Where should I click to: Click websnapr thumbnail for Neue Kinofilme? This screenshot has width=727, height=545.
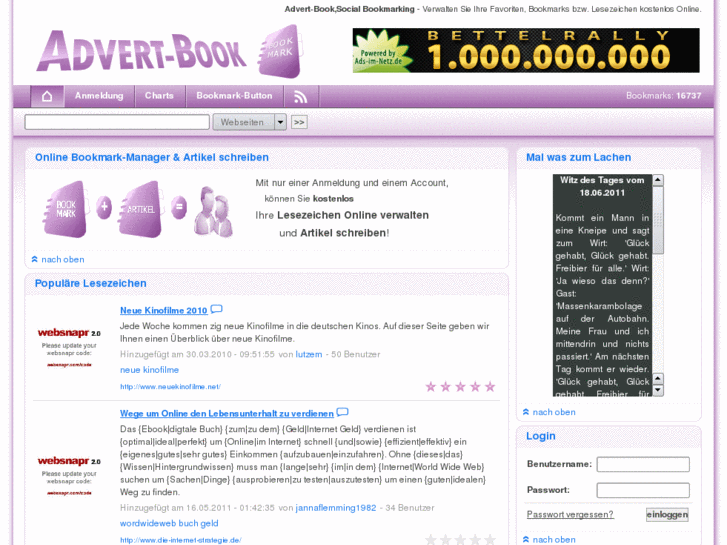click(x=69, y=347)
